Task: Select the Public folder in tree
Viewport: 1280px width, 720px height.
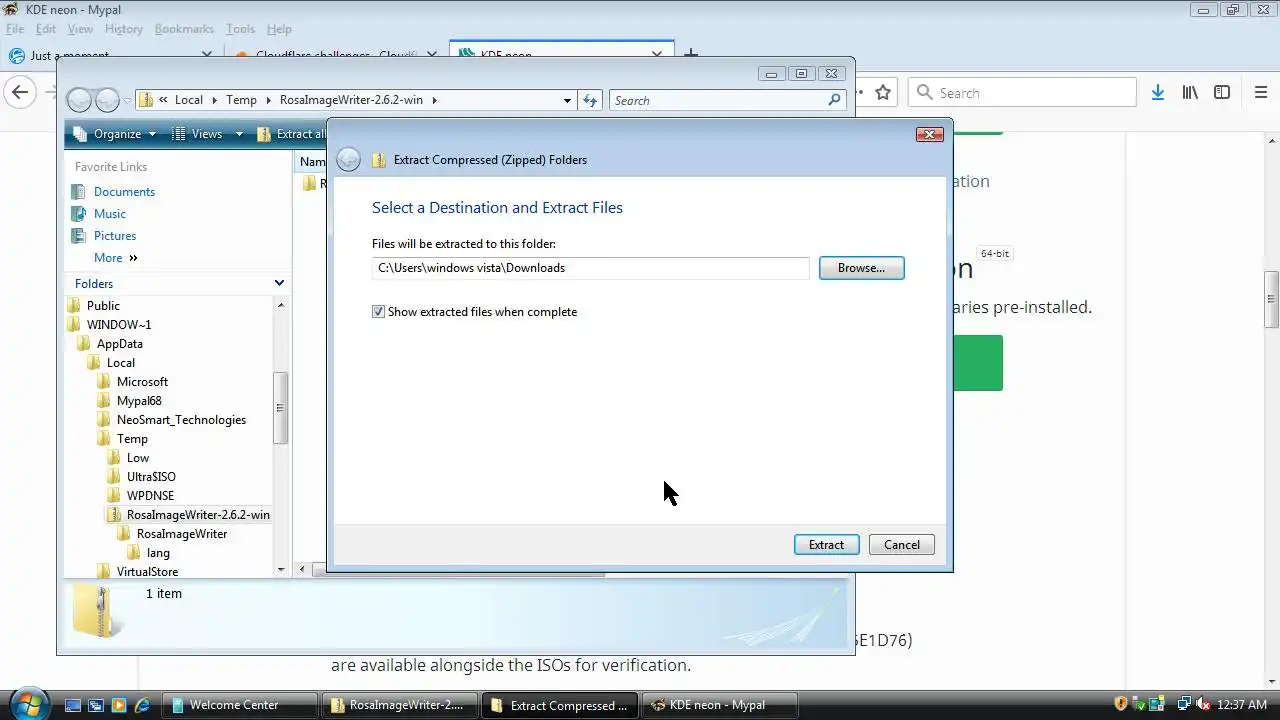Action: (x=103, y=306)
